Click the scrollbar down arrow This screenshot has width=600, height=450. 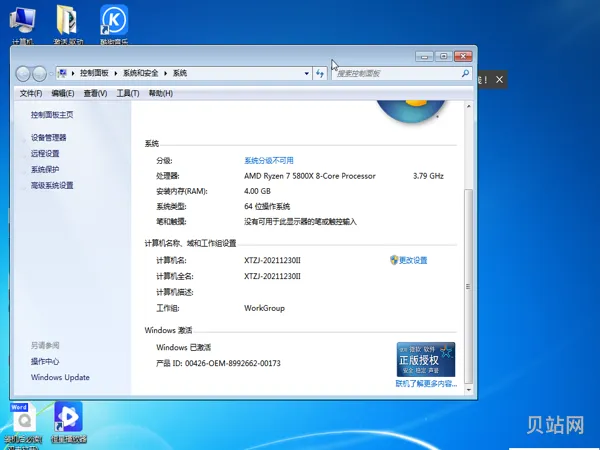tap(468, 390)
